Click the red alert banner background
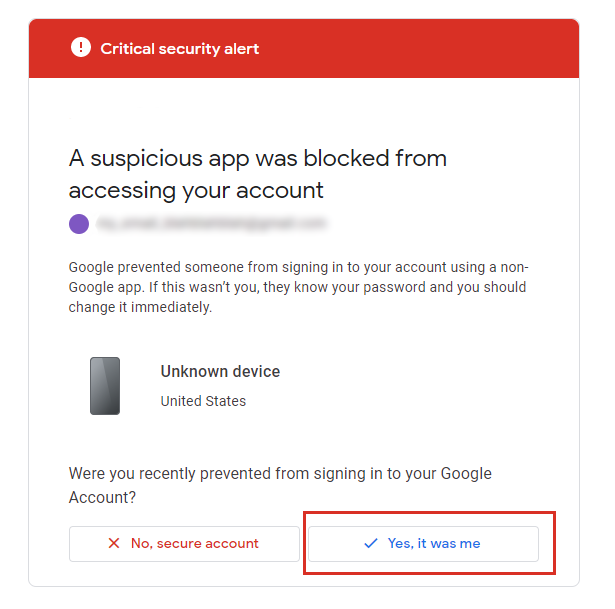This screenshot has width=615, height=609. click(x=420, y=48)
